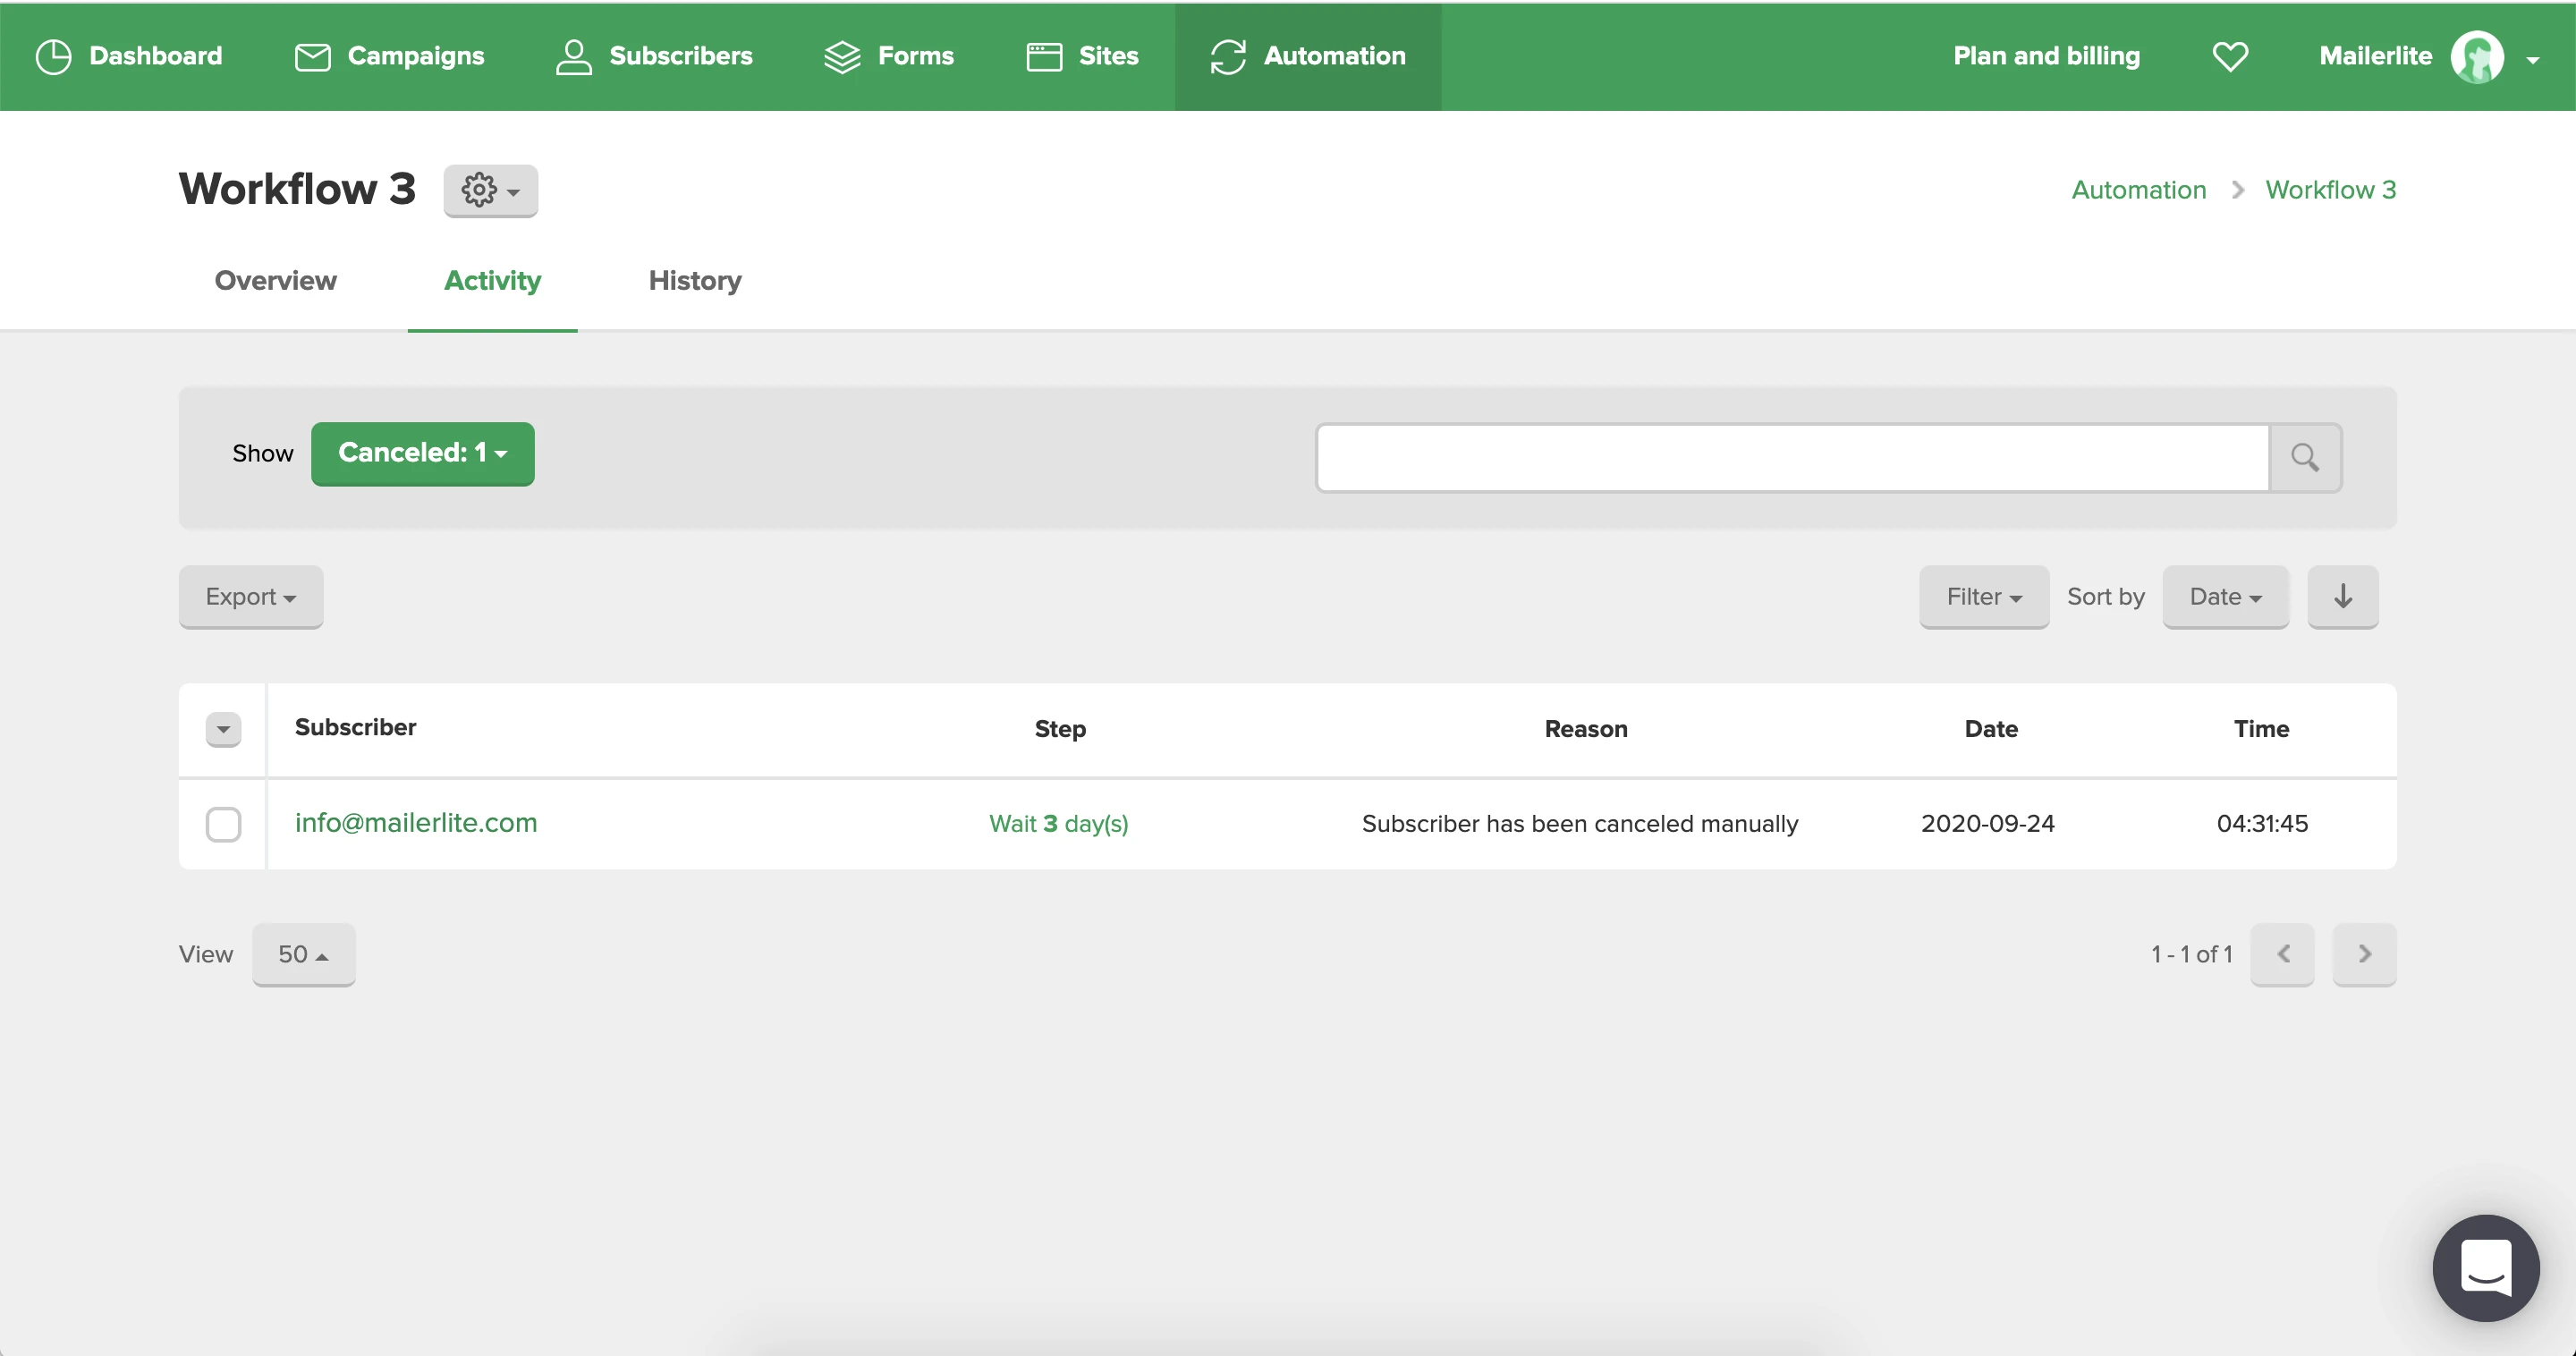Expand the Canceled: 1 show dropdown
Screen dimensions: 2576x1356
click(422, 454)
